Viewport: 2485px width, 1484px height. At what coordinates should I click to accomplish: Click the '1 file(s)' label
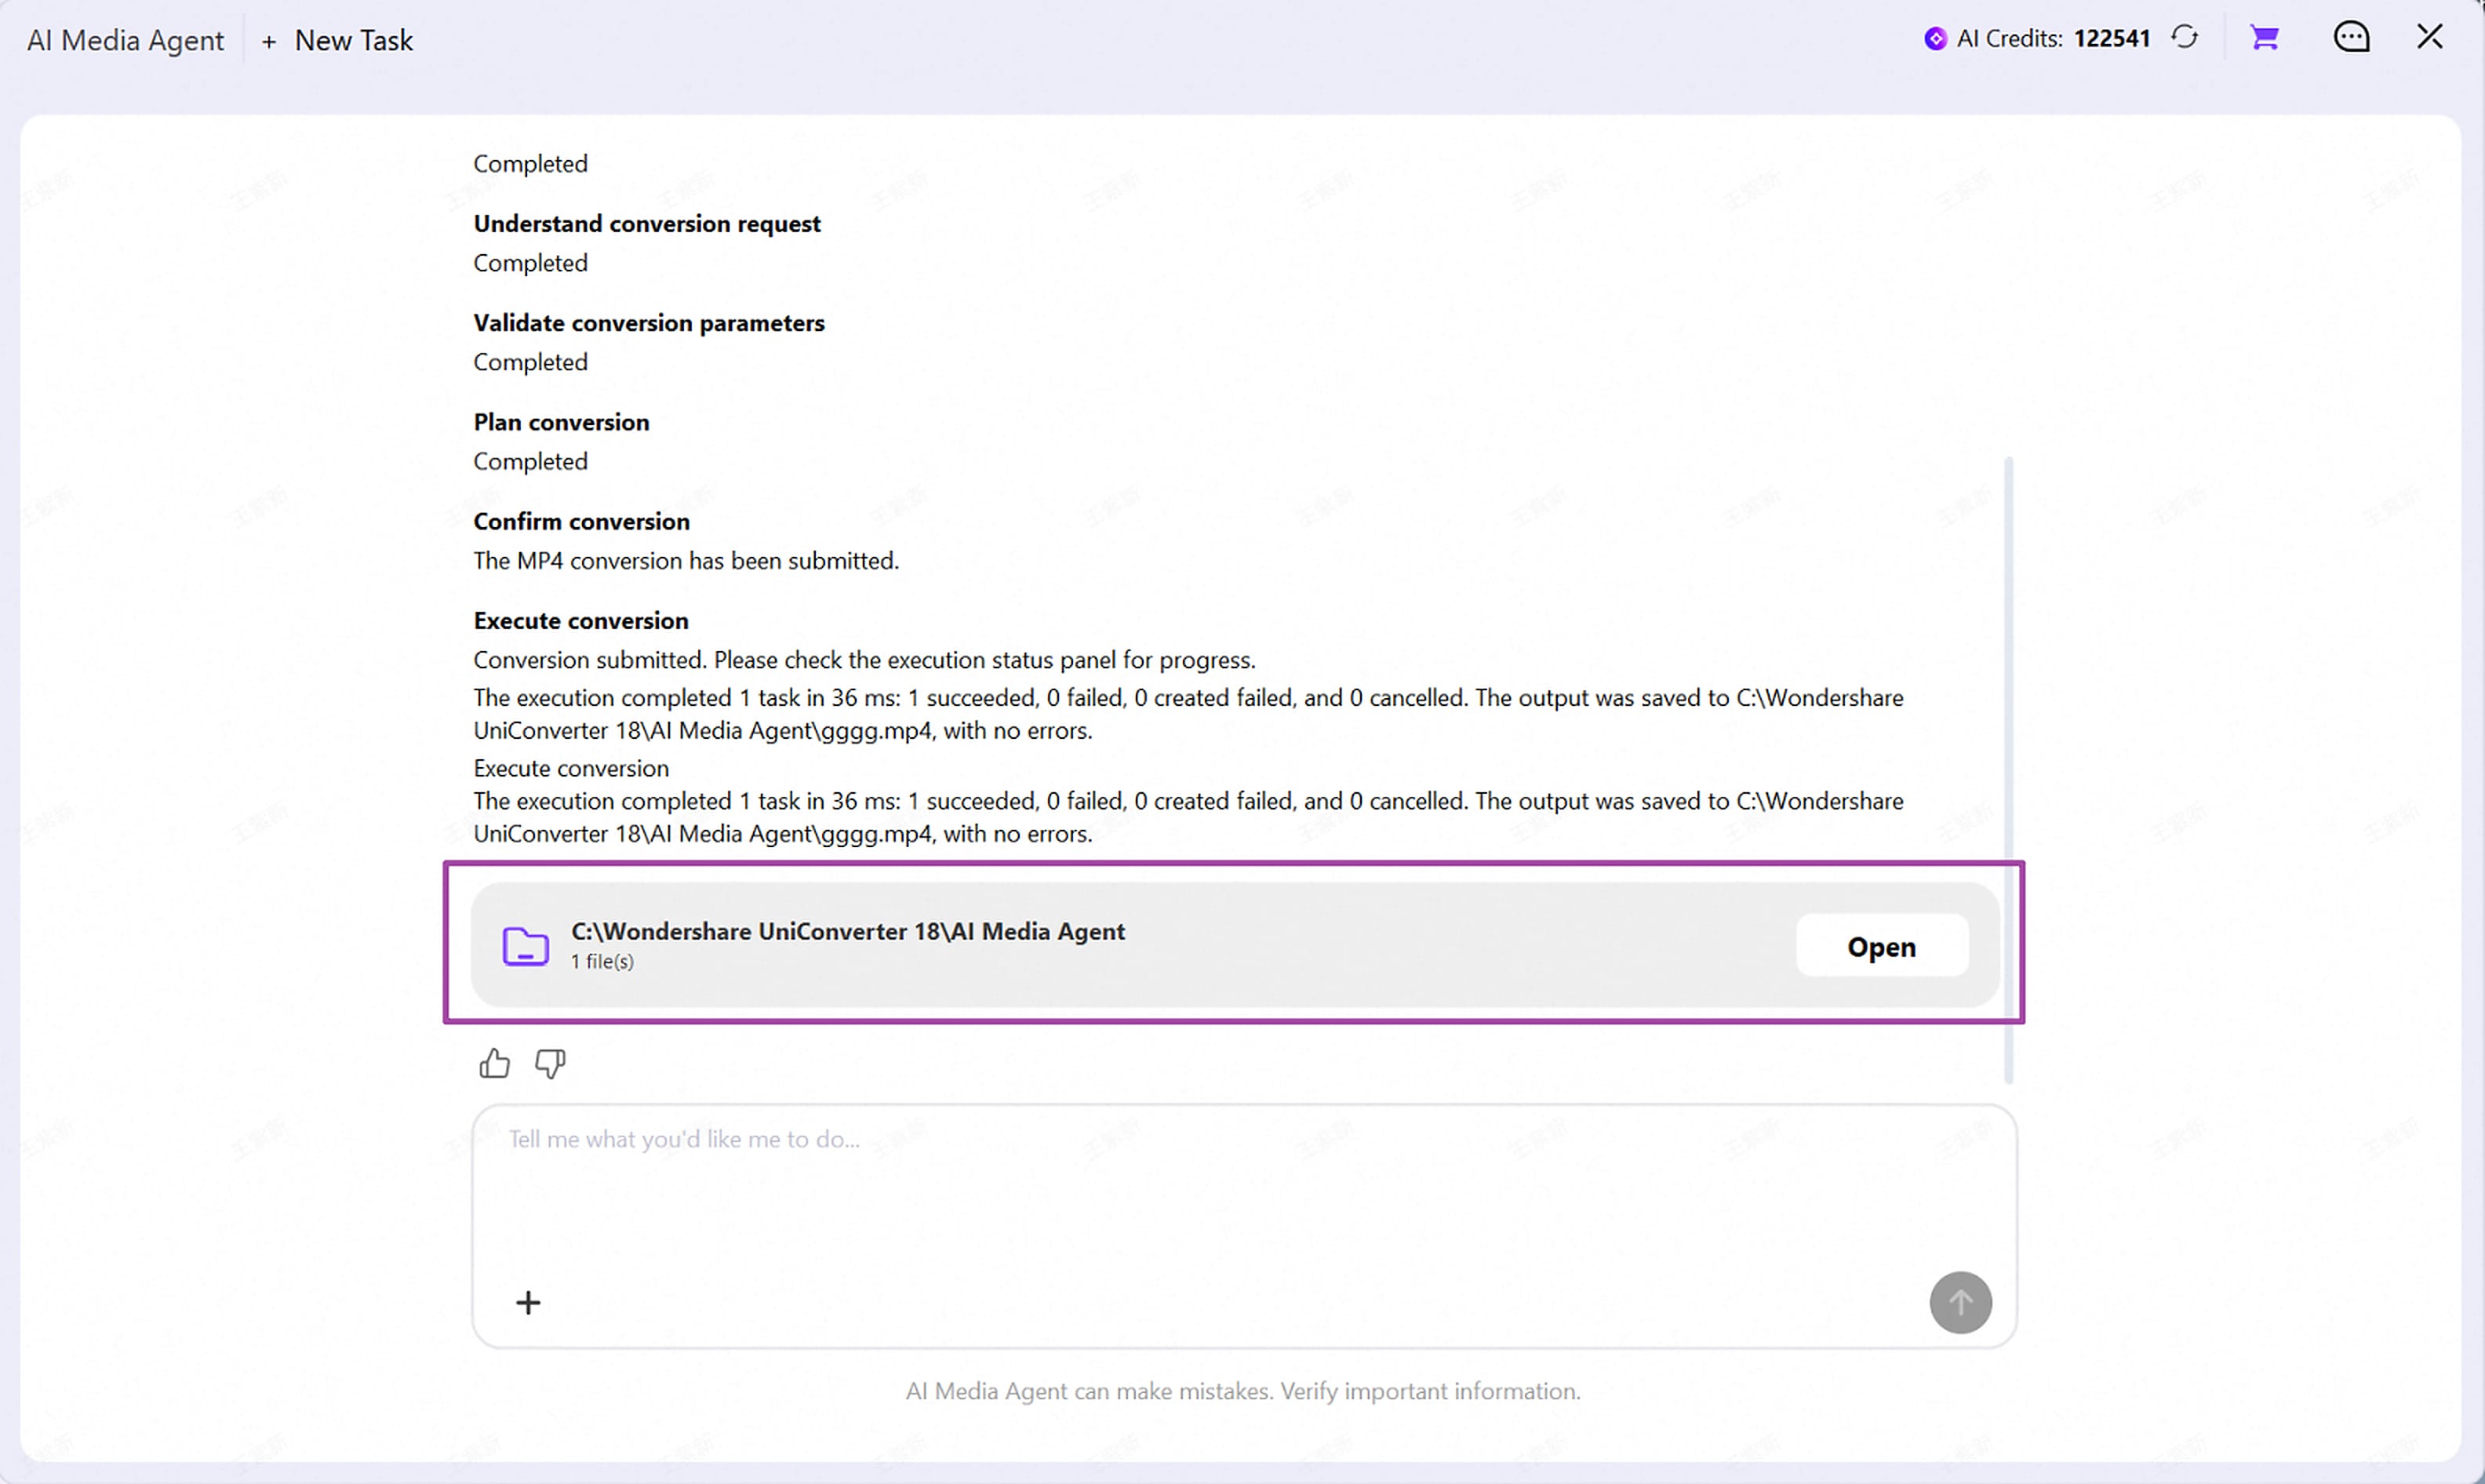[x=602, y=962]
